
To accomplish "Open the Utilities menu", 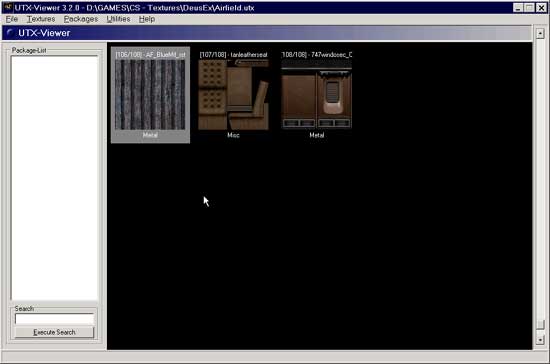I will coord(118,19).
